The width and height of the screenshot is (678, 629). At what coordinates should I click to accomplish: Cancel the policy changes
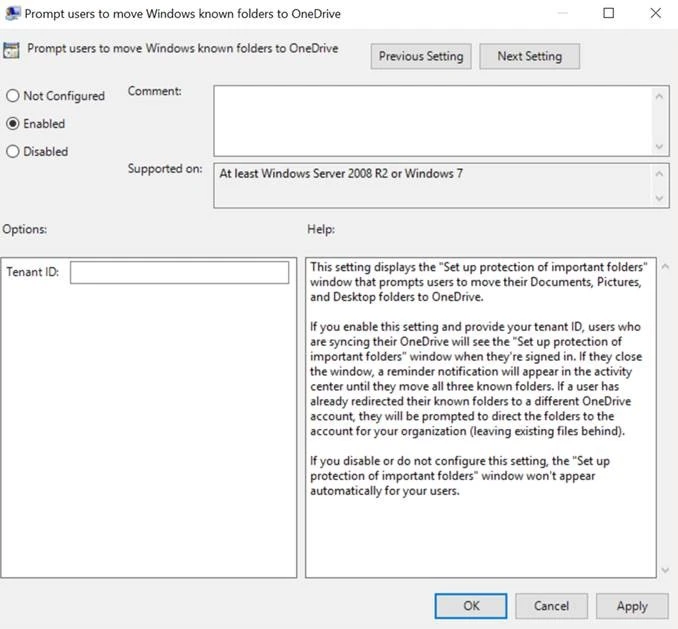(551, 606)
